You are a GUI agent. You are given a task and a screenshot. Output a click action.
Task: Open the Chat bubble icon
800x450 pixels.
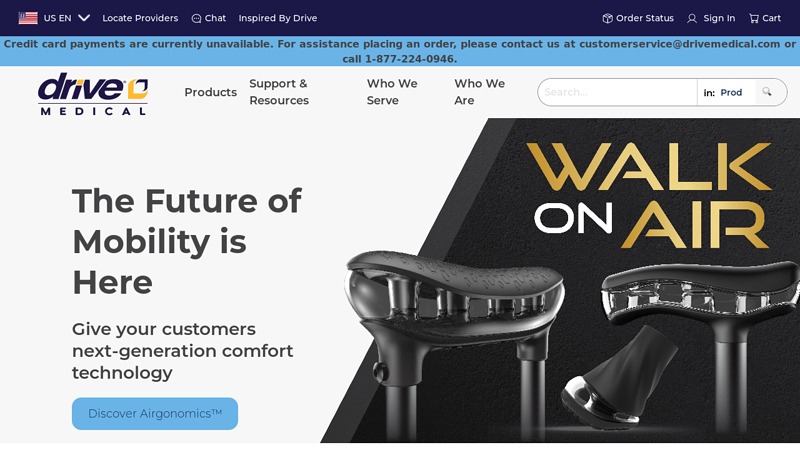[x=196, y=18]
